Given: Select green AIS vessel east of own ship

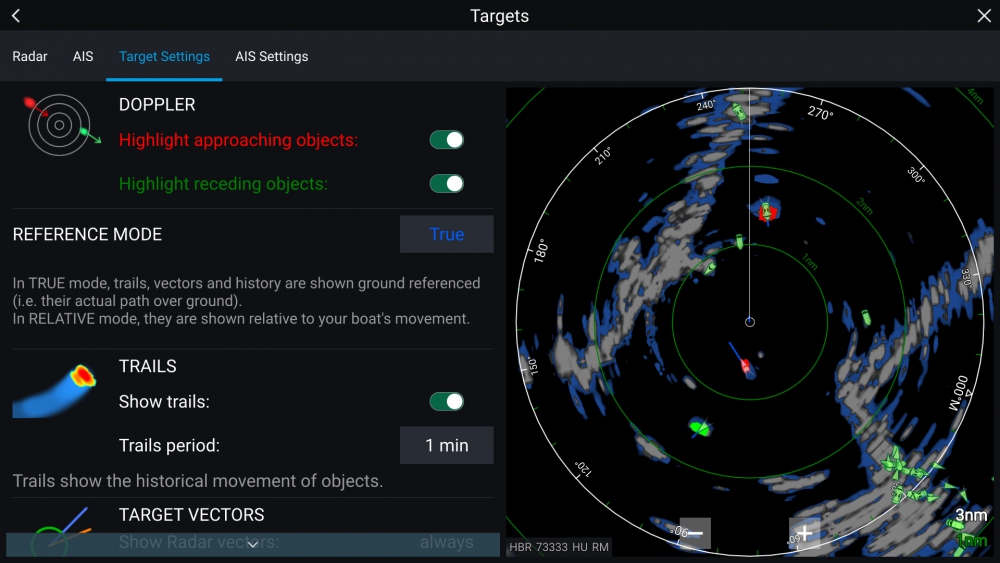Looking at the screenshot, I should point(866,317).
